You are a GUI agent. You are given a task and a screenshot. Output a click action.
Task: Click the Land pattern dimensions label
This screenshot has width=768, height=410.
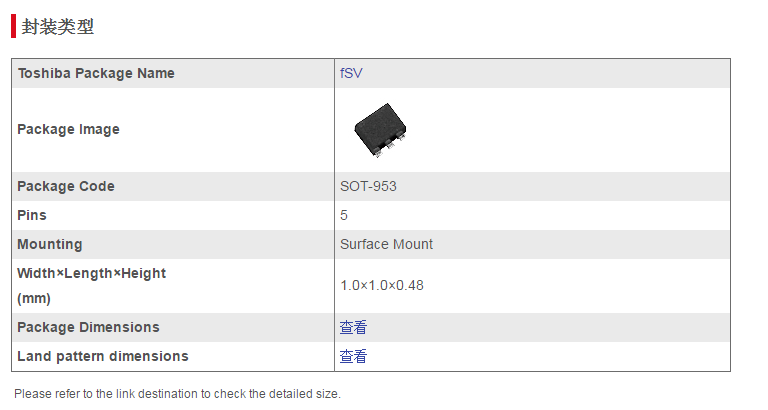coord(103,356)
